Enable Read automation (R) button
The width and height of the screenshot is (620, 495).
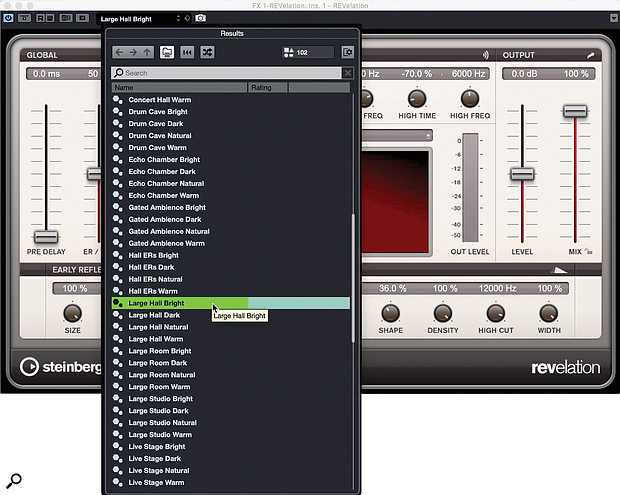pos(40,18)
